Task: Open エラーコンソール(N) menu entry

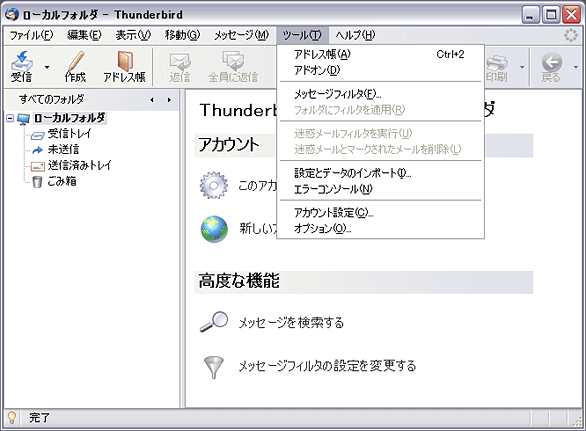Action: click(x=380, y=189)
